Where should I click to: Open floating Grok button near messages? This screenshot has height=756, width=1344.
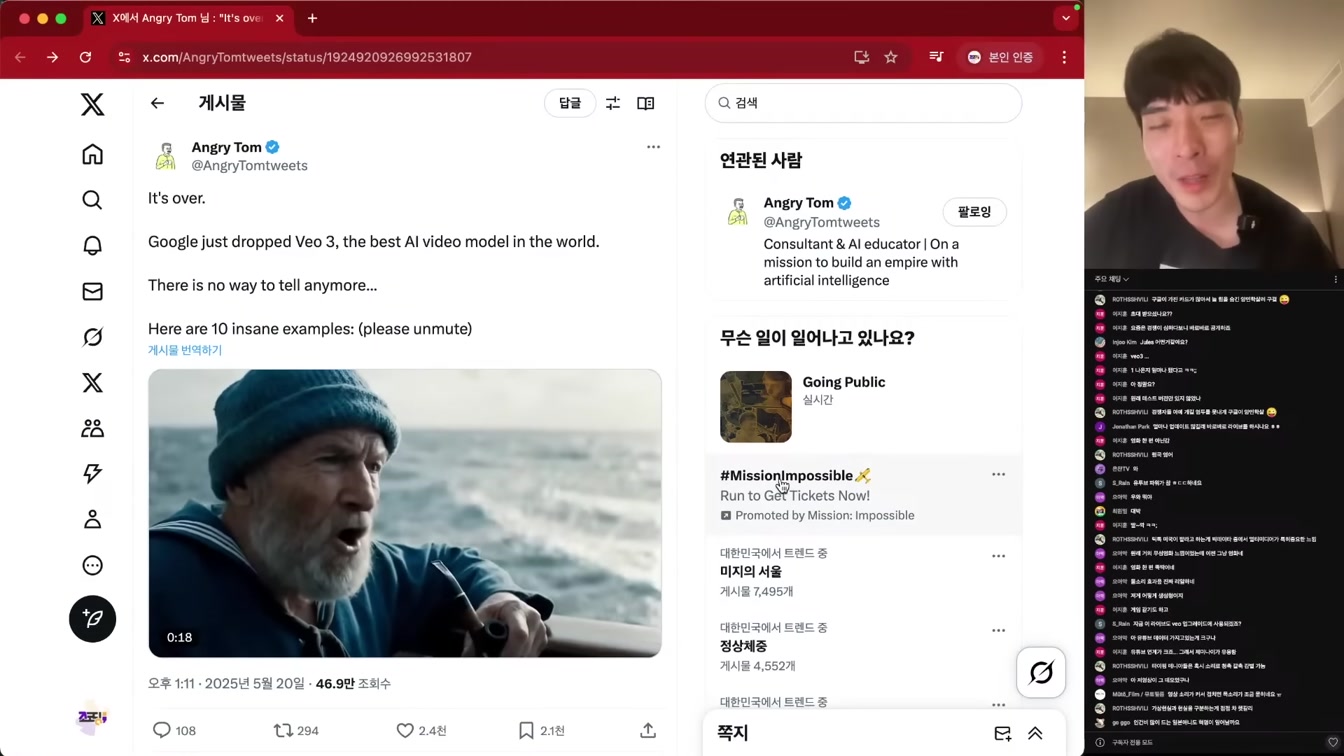(x=1041, y=672)
